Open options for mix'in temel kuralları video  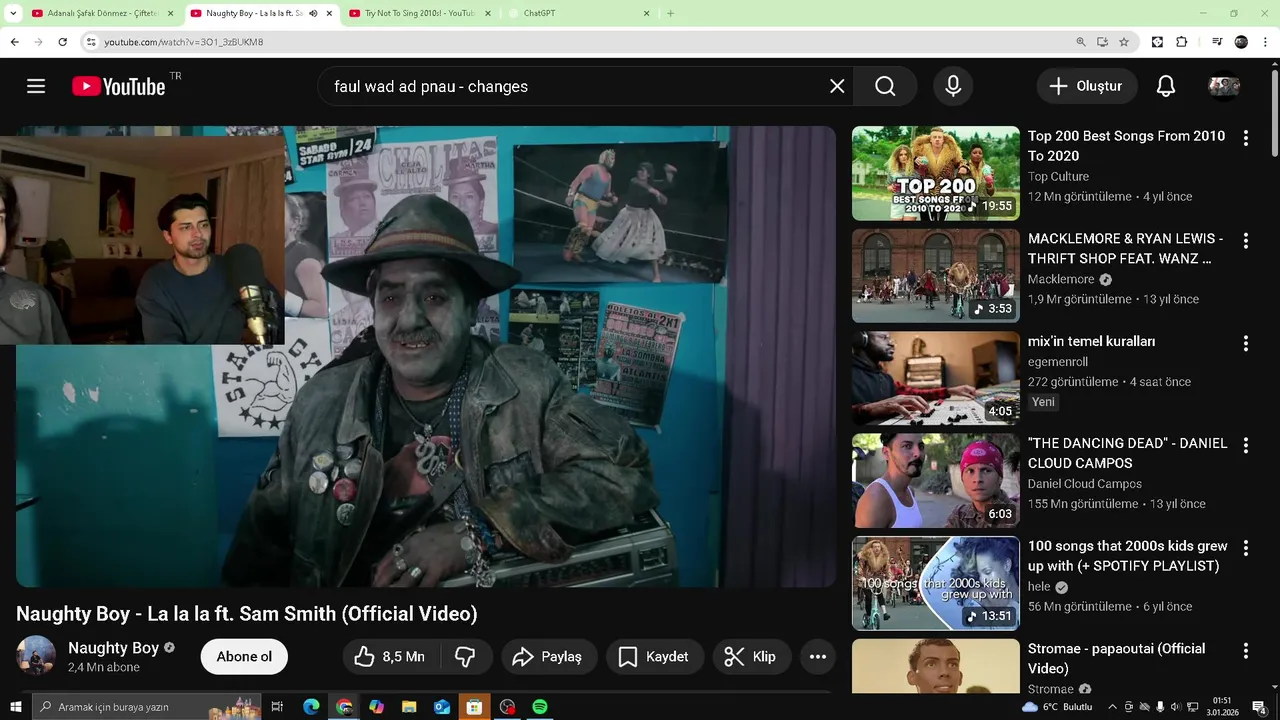tap(1246, 343)
